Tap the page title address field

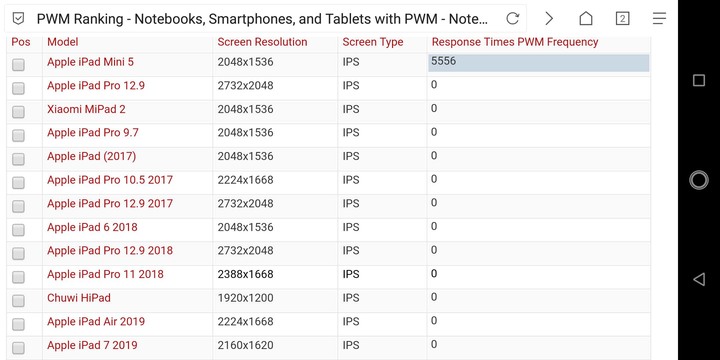pyautogui.click(x=262, y=19)
